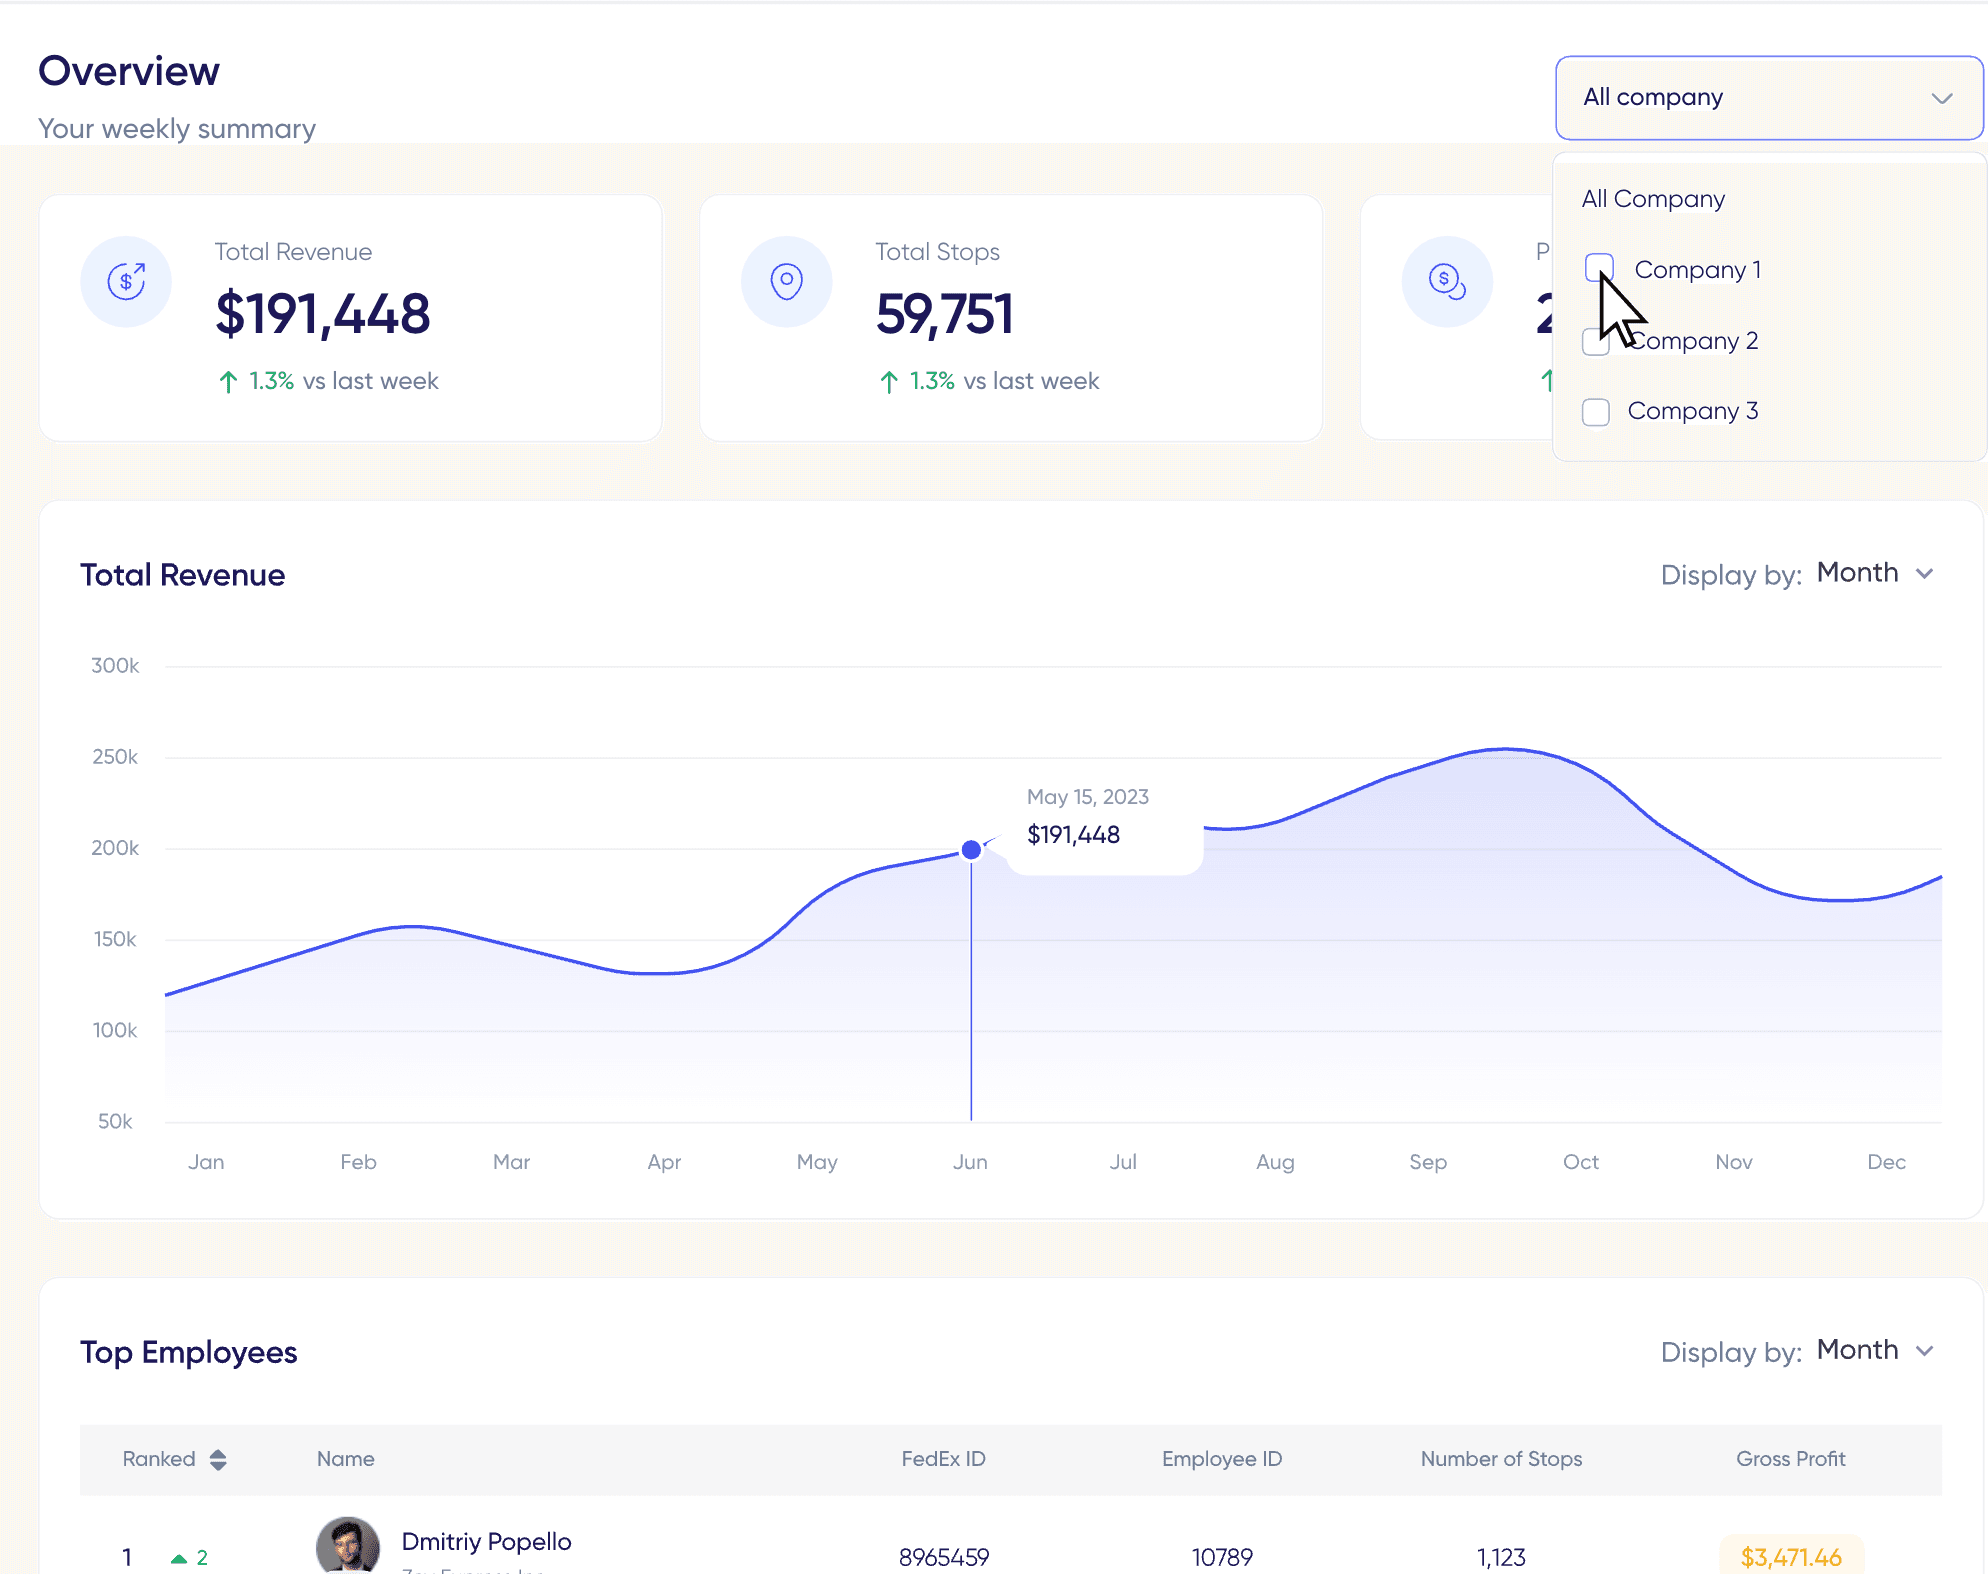Viewport: 1988px width, 1574px height.
Task: Click the green up-arrow next to revenue growth
Action: (x=228, y=381)
